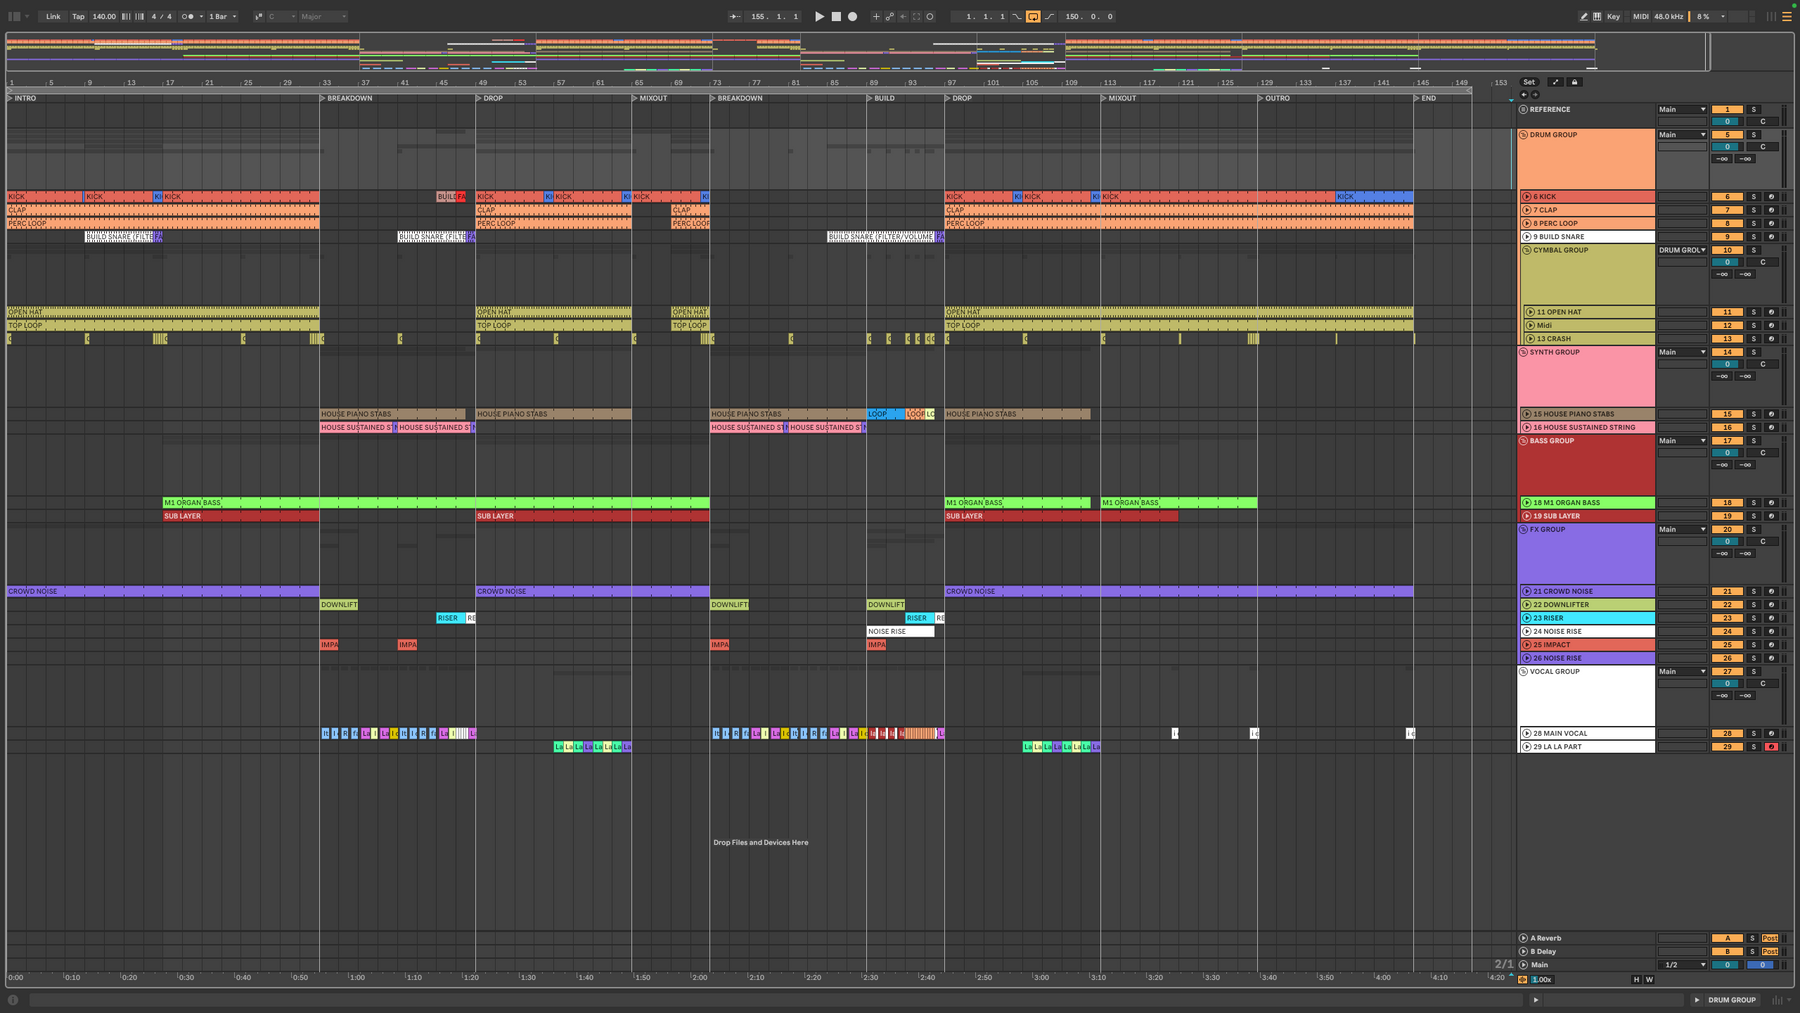Open the 1 Bar quantization dropdown
The image size is (1800, 1013).
(x=222, y=16)
